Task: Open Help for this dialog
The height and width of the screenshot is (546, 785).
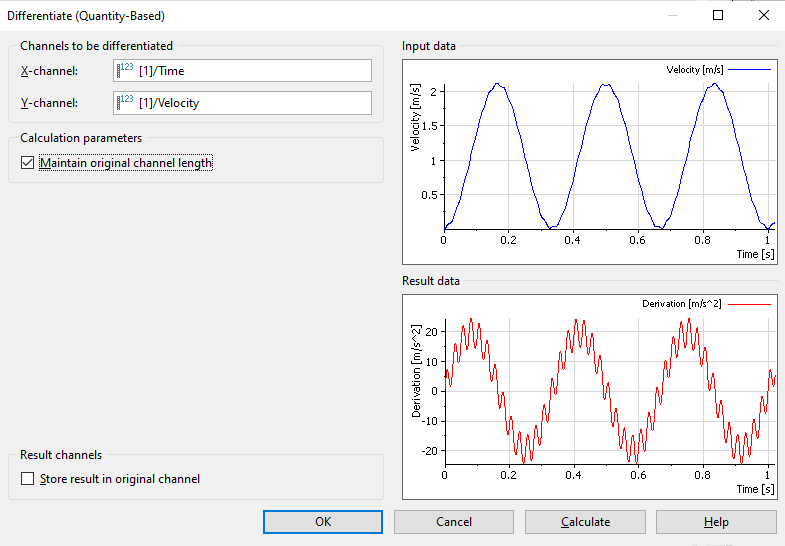Action: coord(716,522)
